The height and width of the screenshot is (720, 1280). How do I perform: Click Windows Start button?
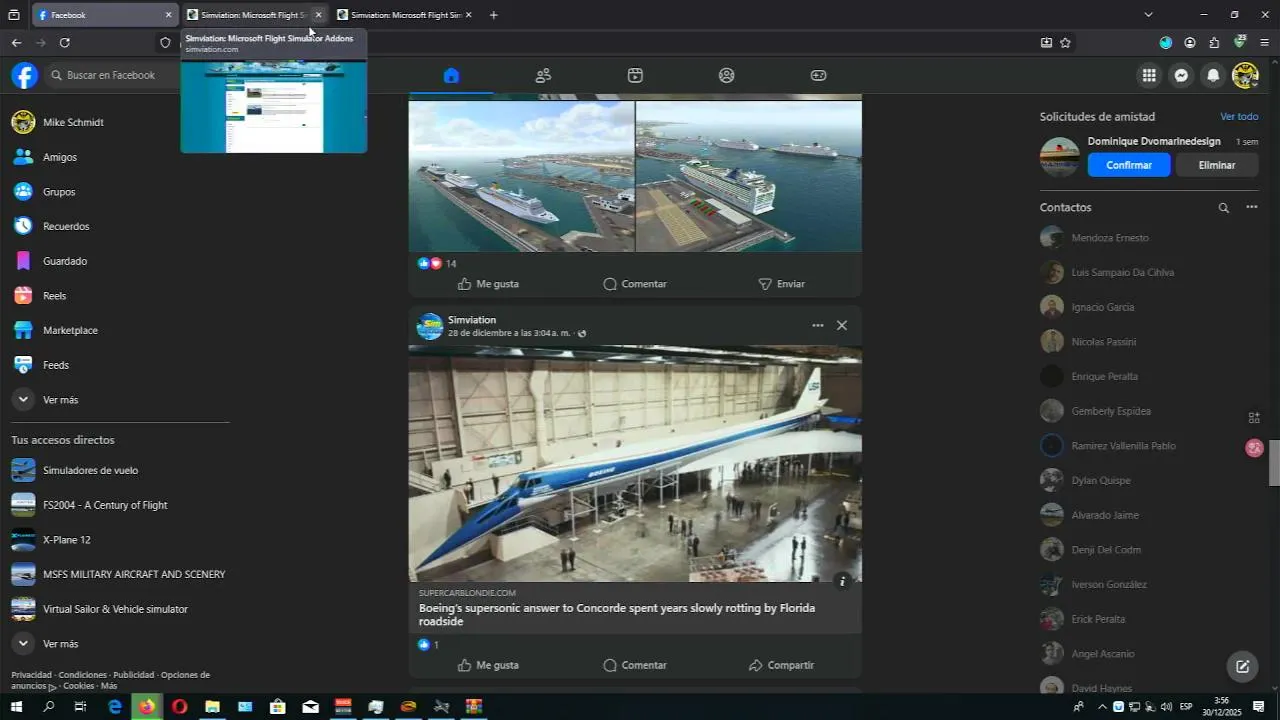(16, 707)
